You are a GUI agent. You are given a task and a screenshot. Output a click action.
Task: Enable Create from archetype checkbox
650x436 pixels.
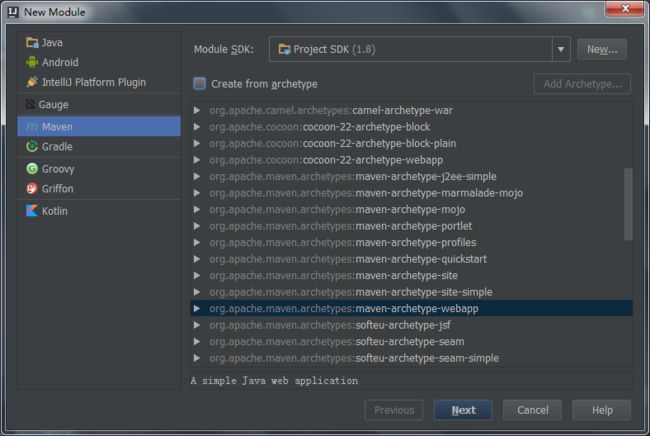point(199,84)
